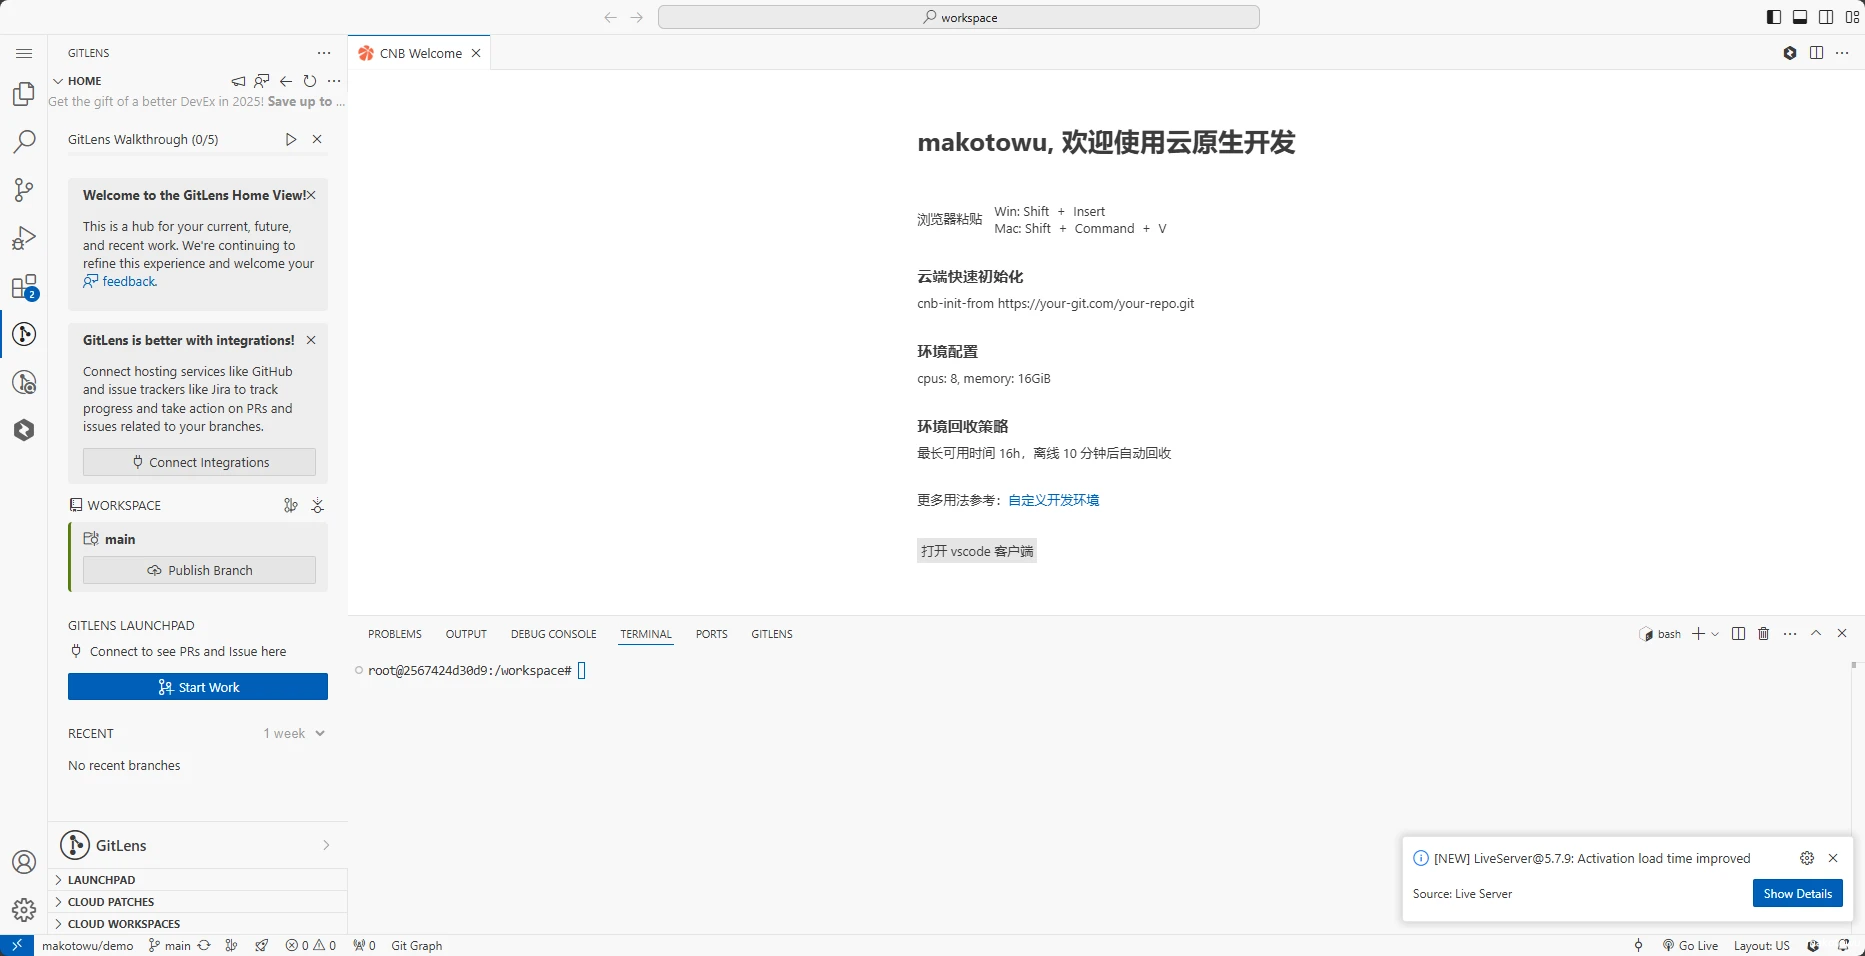The height and width of the screenshot is (956, 1865).
Task: Switch to the PORTS panel tab
Action: [x=712, y=634]
